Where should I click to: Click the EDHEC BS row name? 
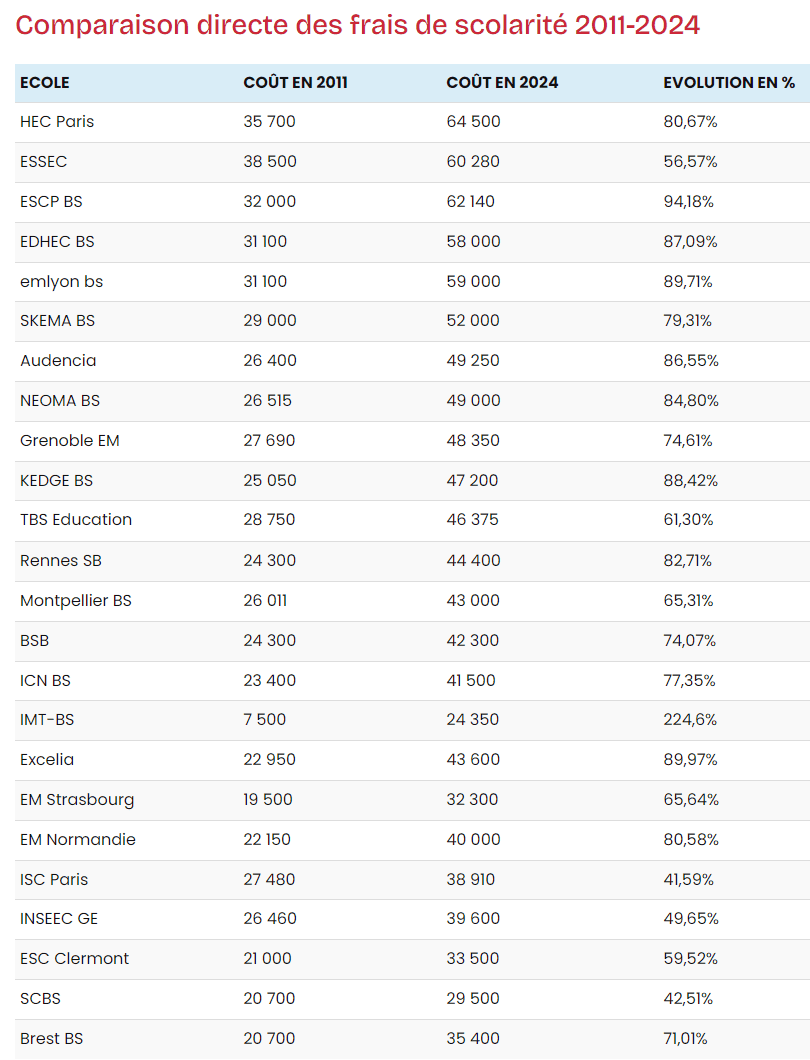tap(57, 241)
